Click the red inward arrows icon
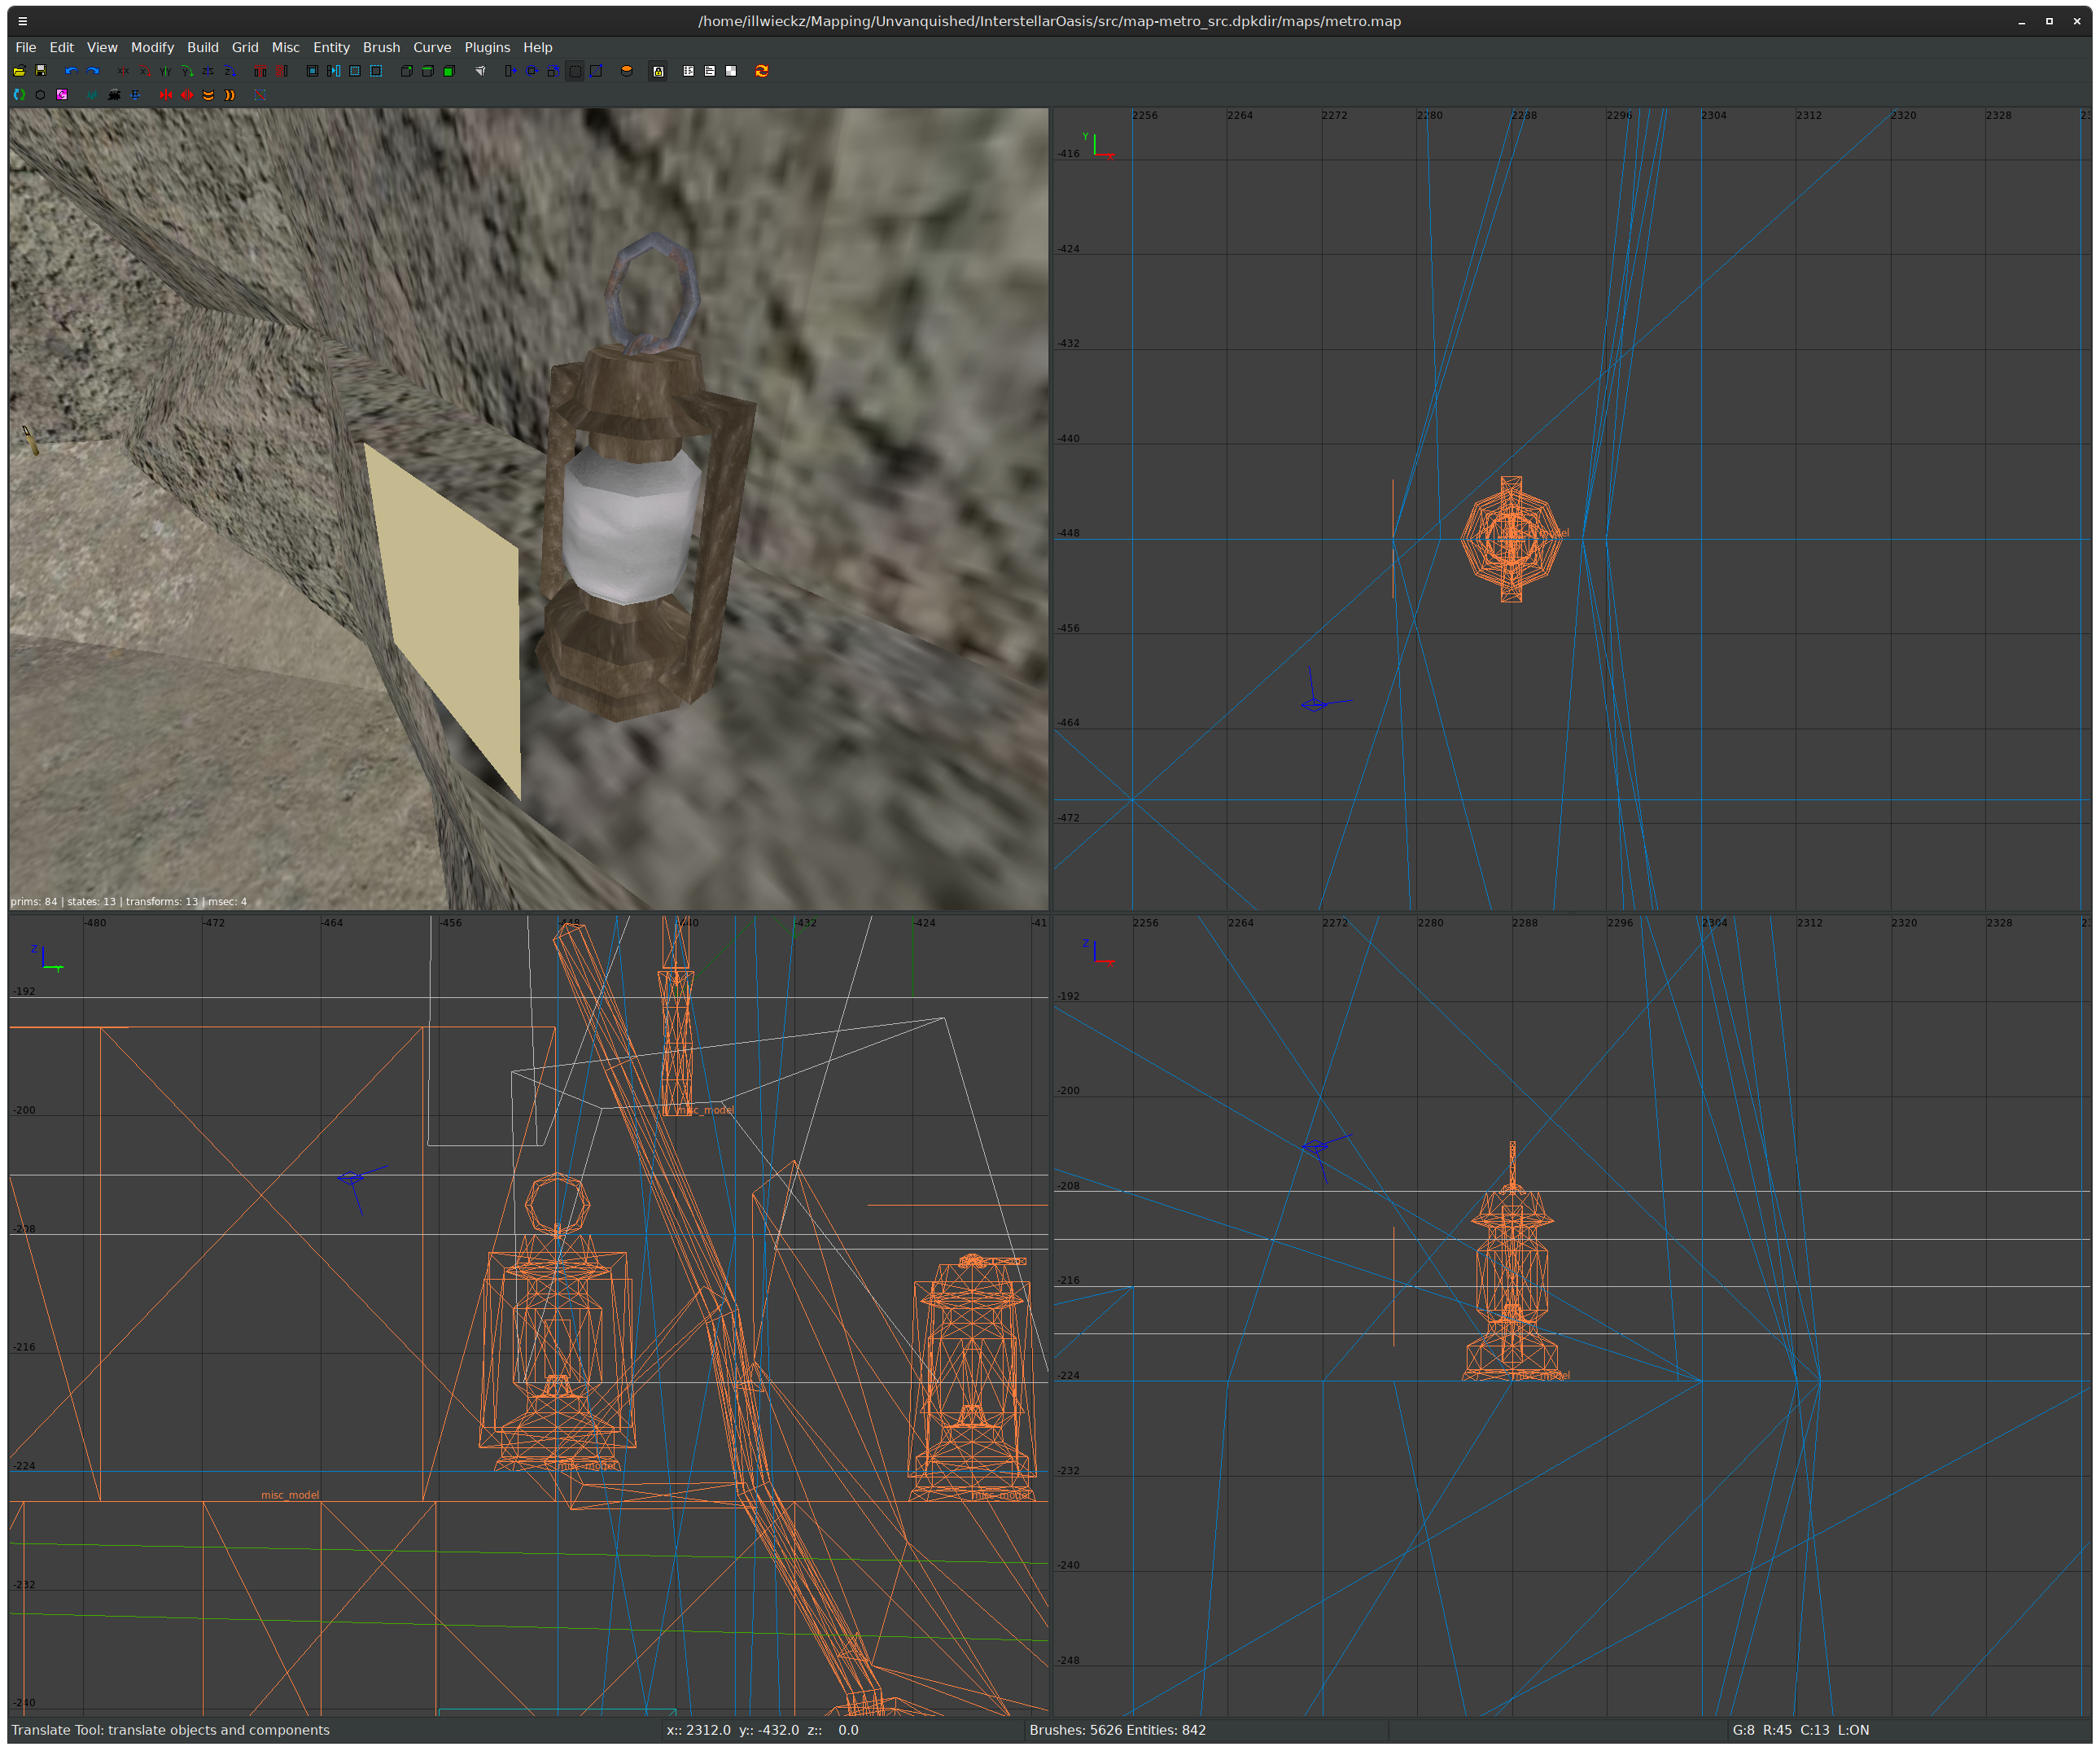 [x=166, y=95]
